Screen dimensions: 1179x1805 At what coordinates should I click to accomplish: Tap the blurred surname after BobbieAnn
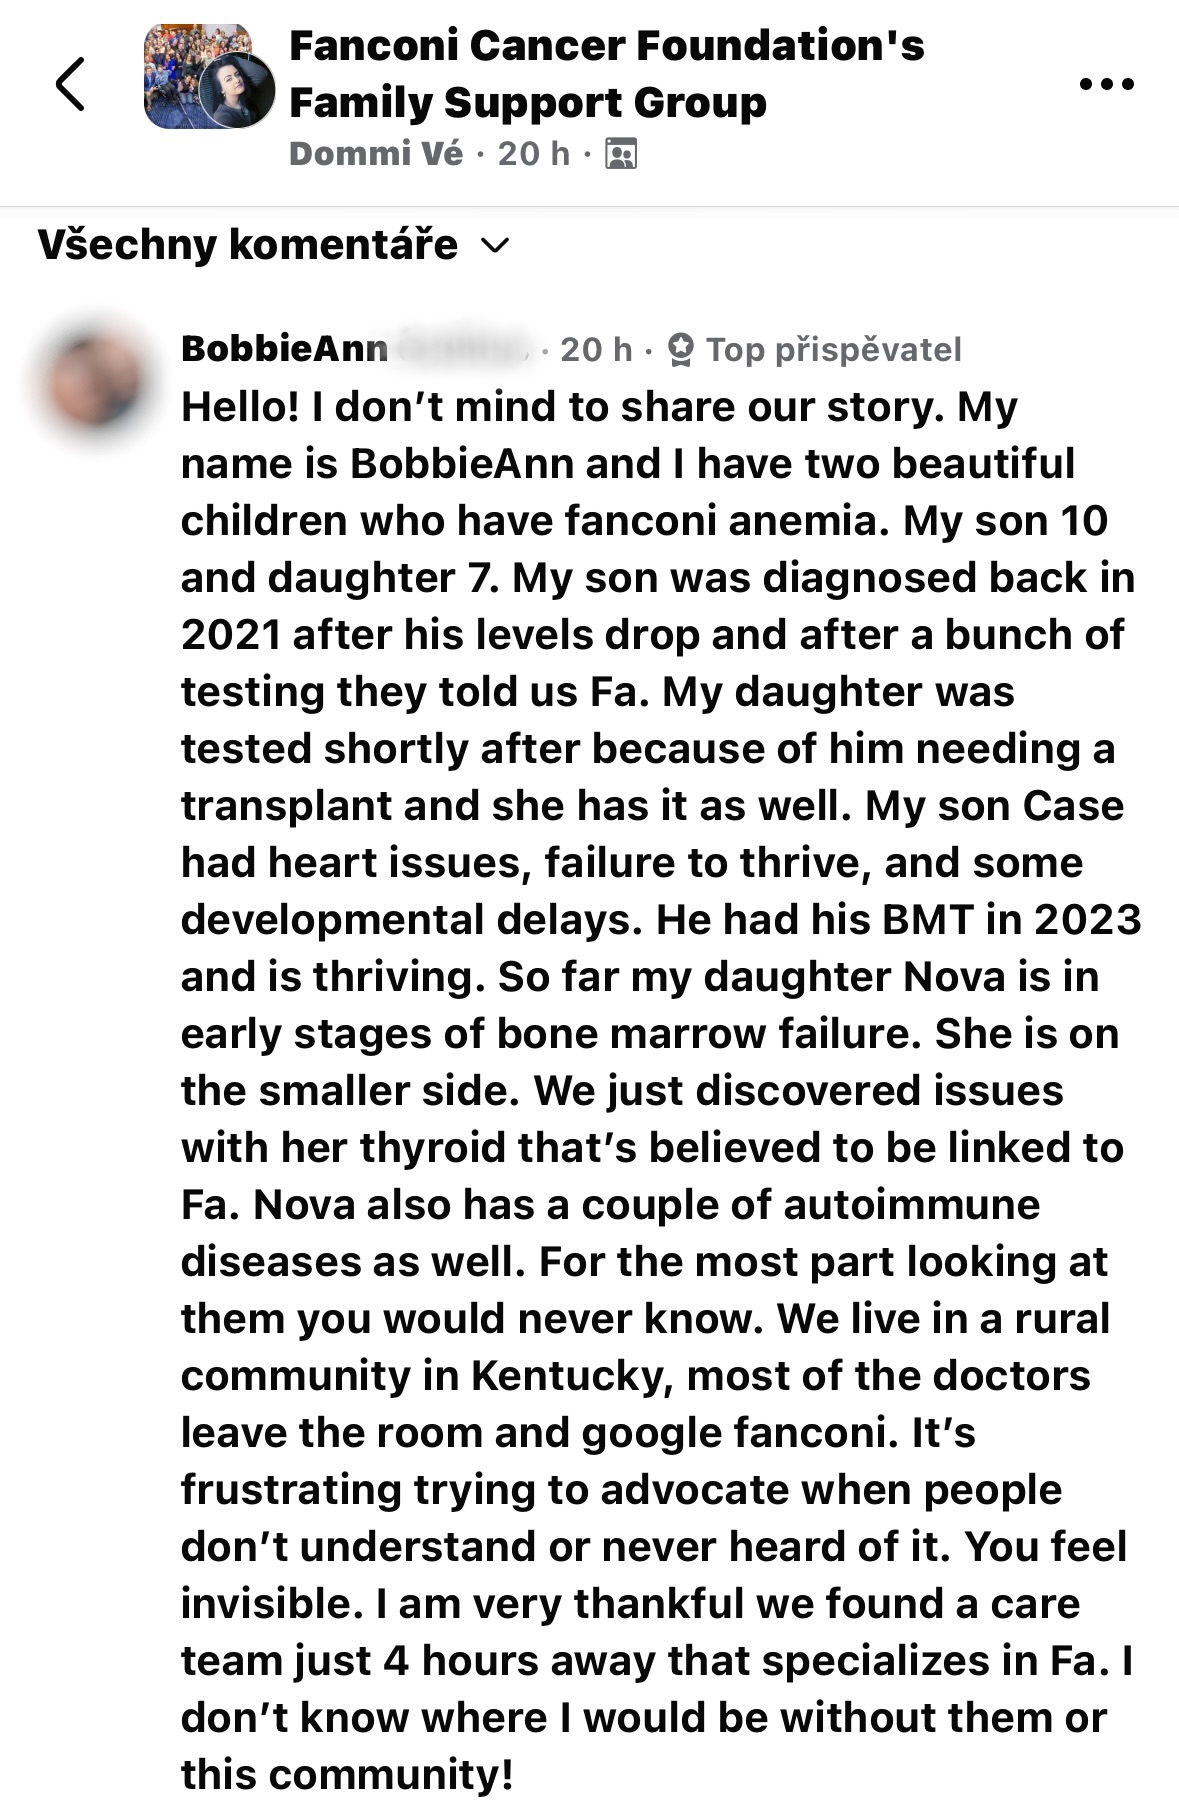coord(458,349)
